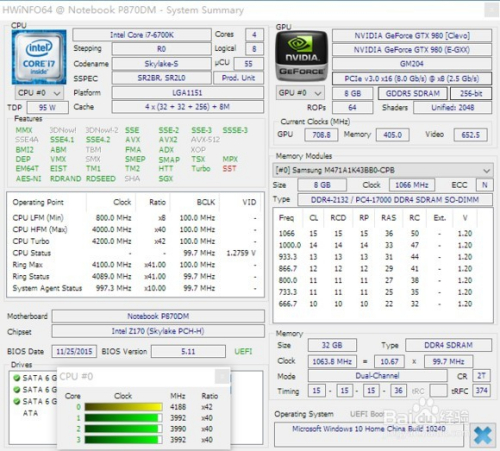Image resolution: width=500 pixels, height=451 pixels.
Task: Click the Intel Core i7 logo
Action: tap(39, 57)
